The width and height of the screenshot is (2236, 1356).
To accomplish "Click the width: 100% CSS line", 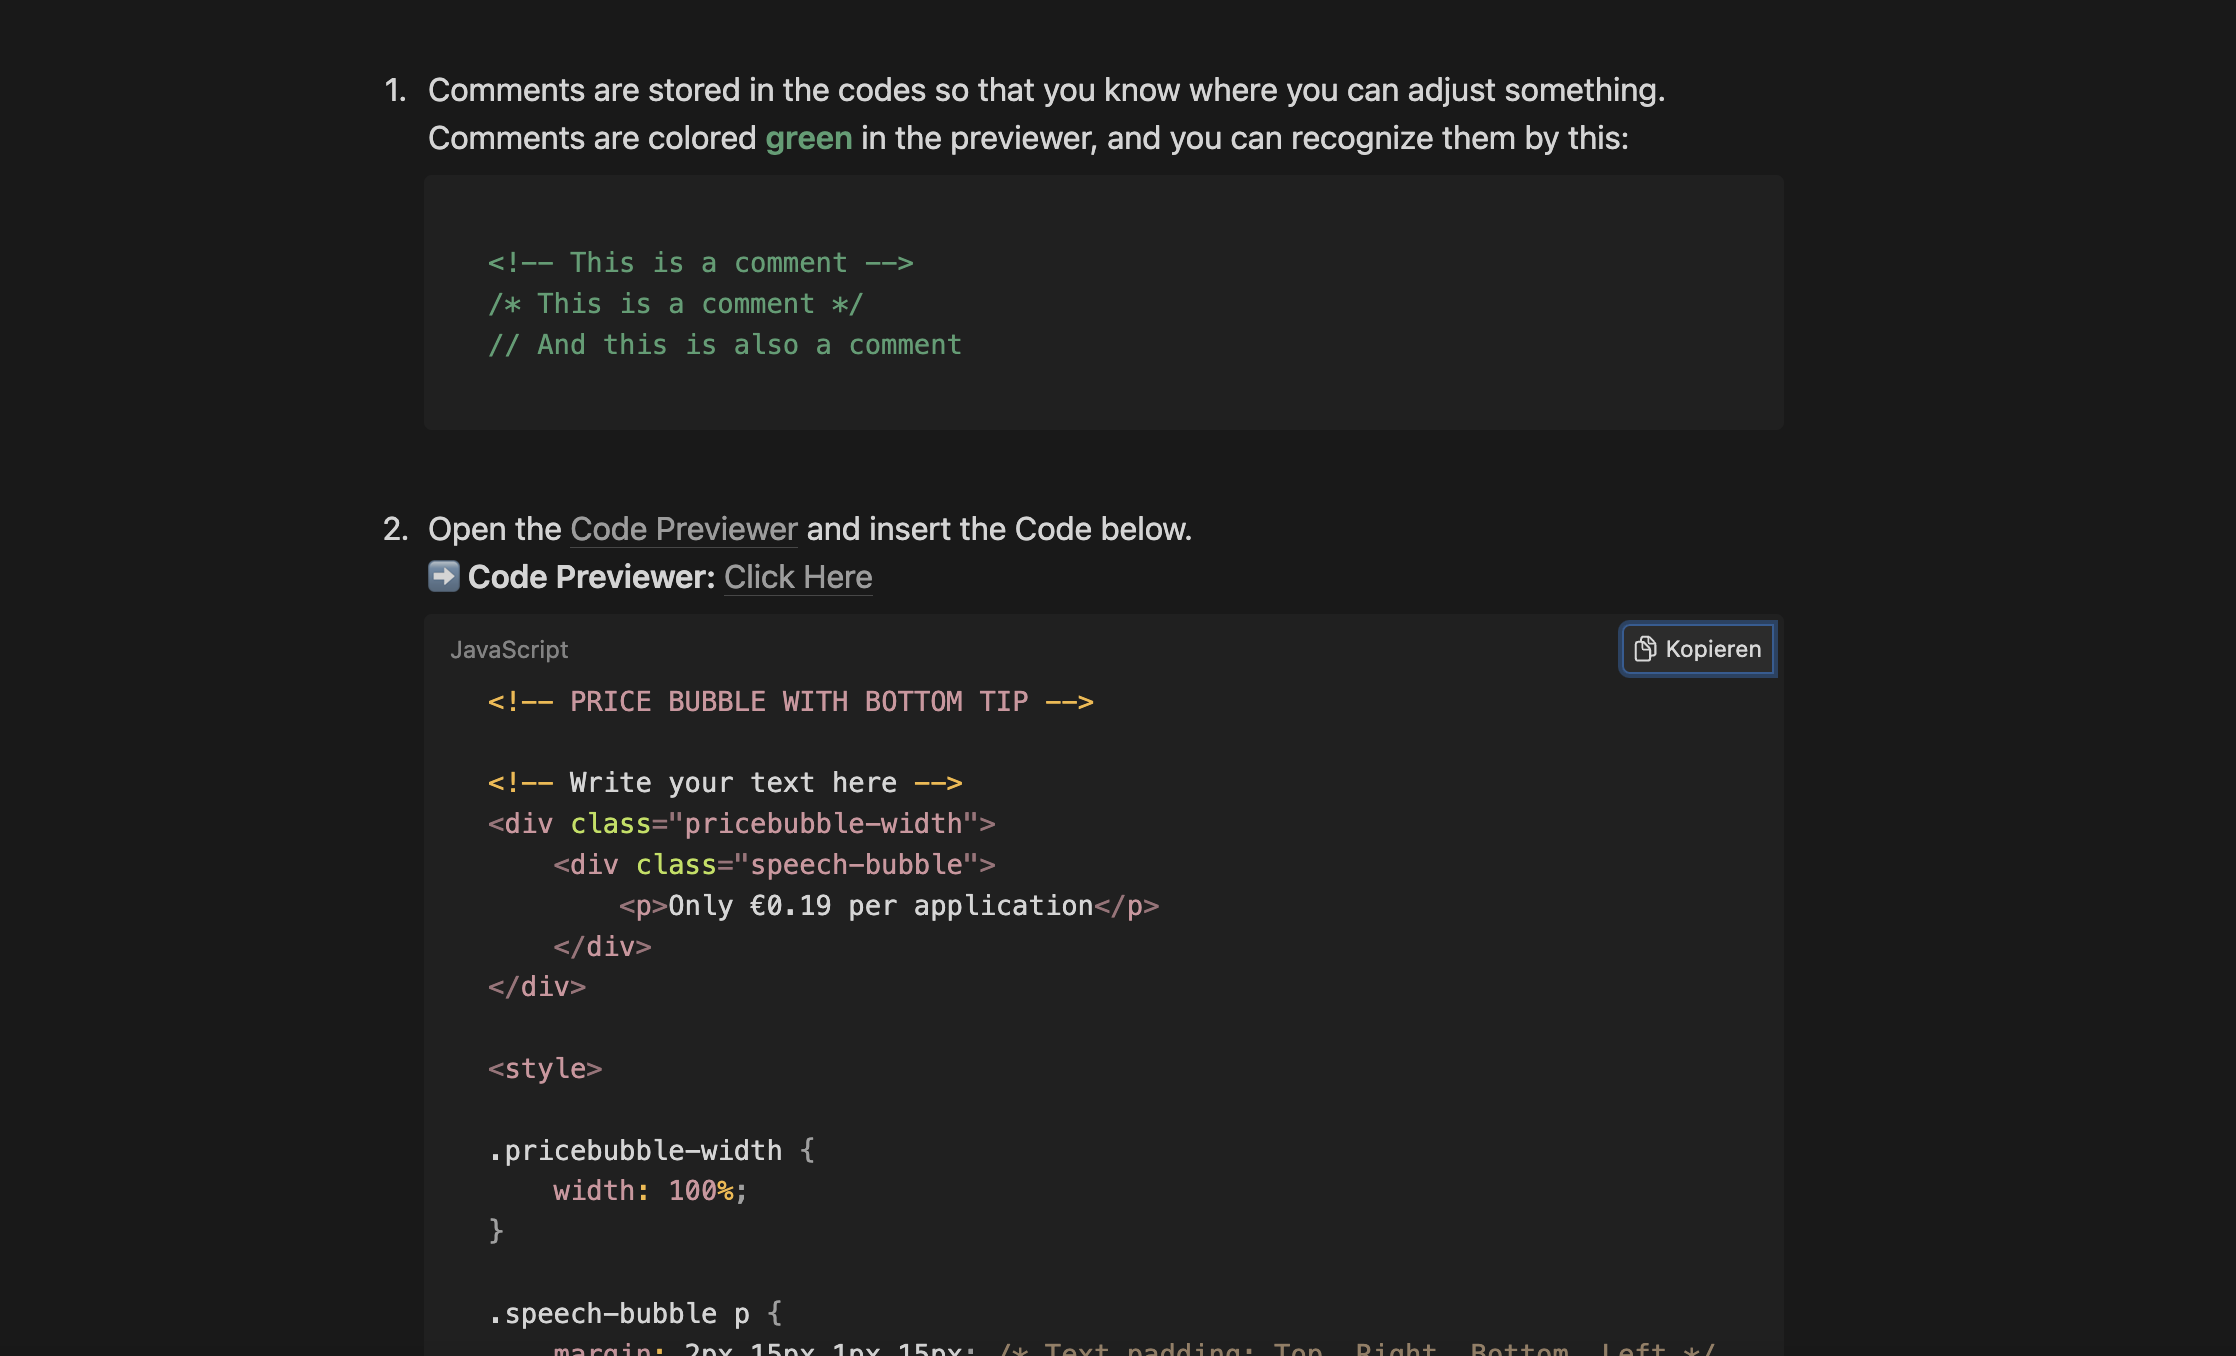I will point(650,1191).
